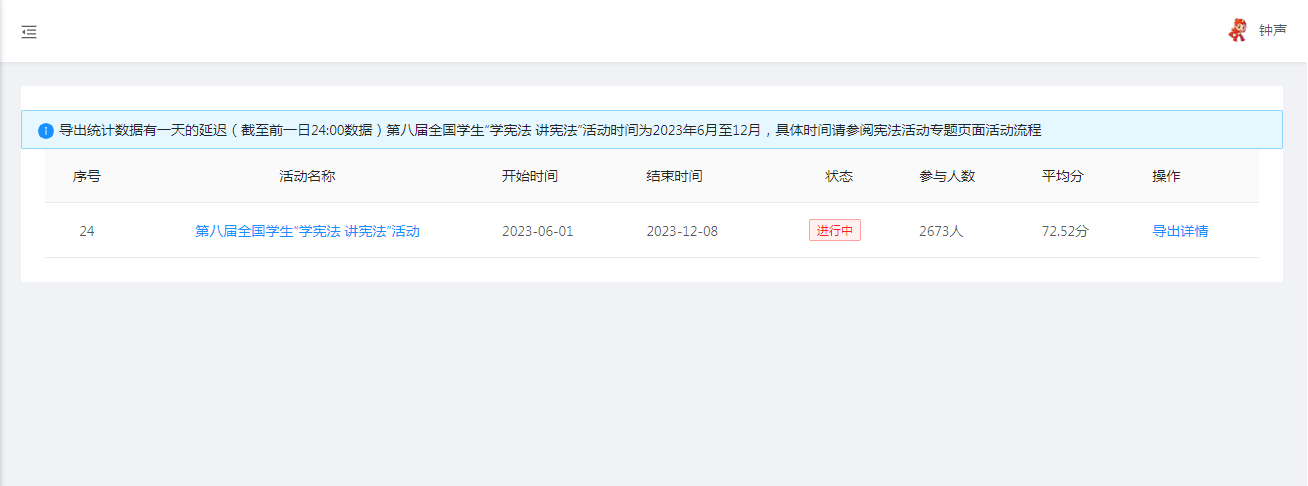The width and height of the screenshot is (1308, 486).
Task: Click the 平均分 column header
Action: coord(1063,176)
